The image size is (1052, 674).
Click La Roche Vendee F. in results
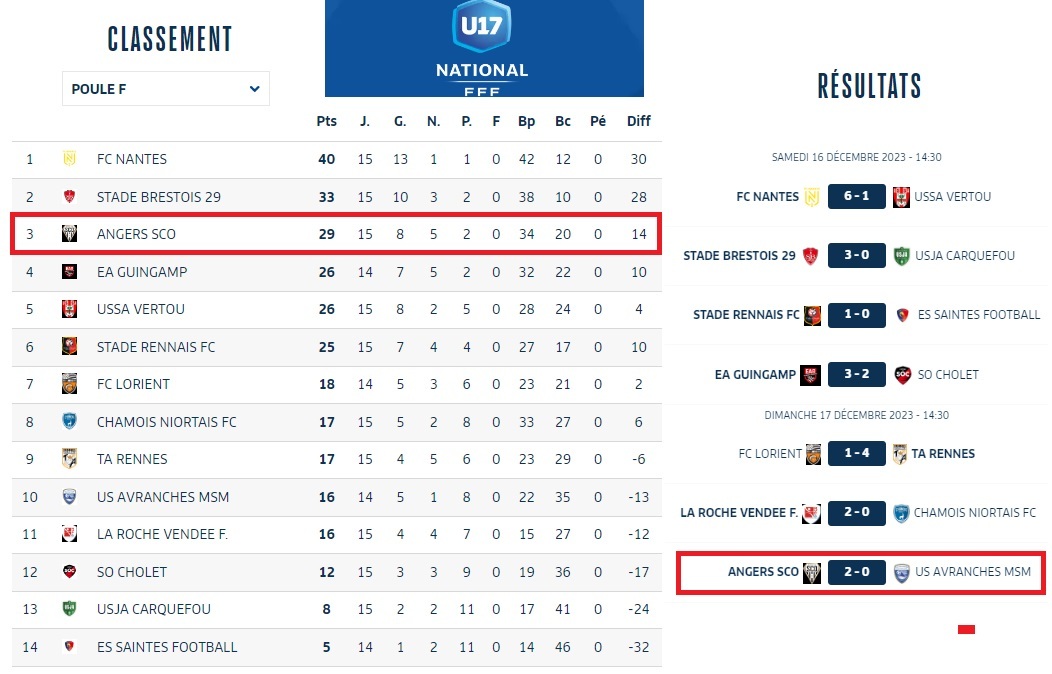(x=738, y=513)
